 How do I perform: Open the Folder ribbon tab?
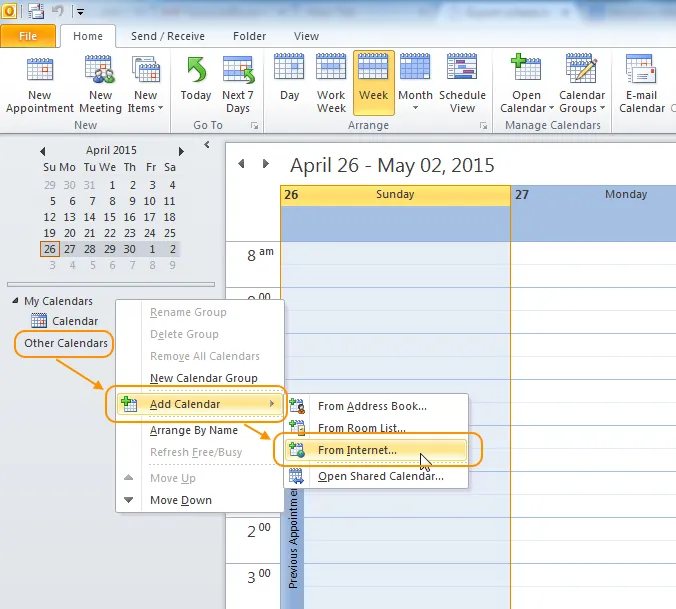click(x=249, y=36)
